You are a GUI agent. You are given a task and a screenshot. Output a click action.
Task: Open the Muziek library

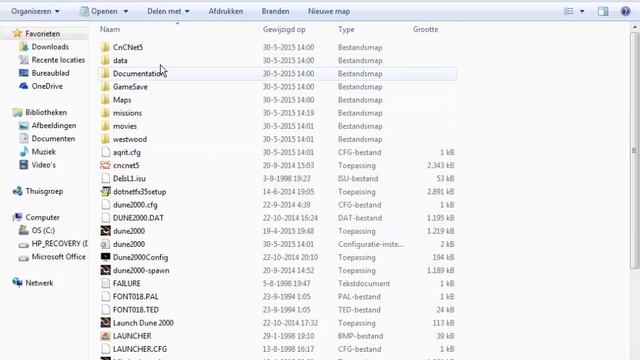[44, 151]
